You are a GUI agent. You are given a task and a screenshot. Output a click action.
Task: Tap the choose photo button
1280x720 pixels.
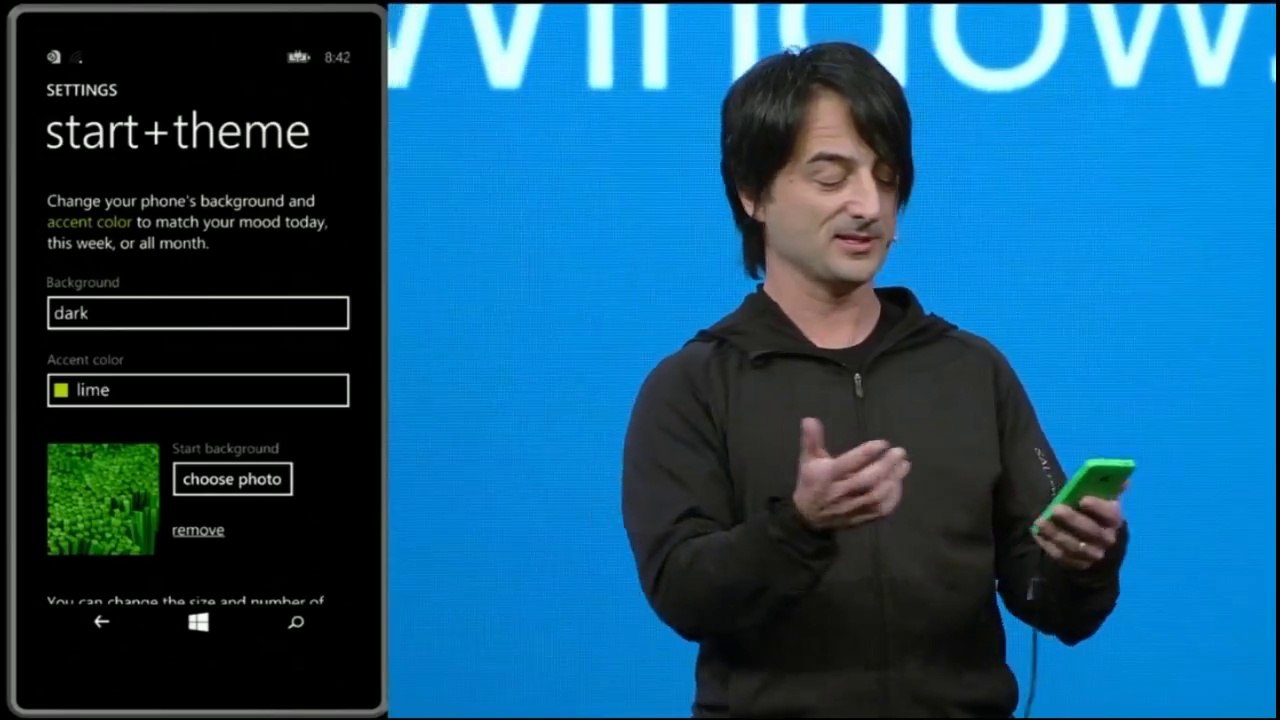232,479
